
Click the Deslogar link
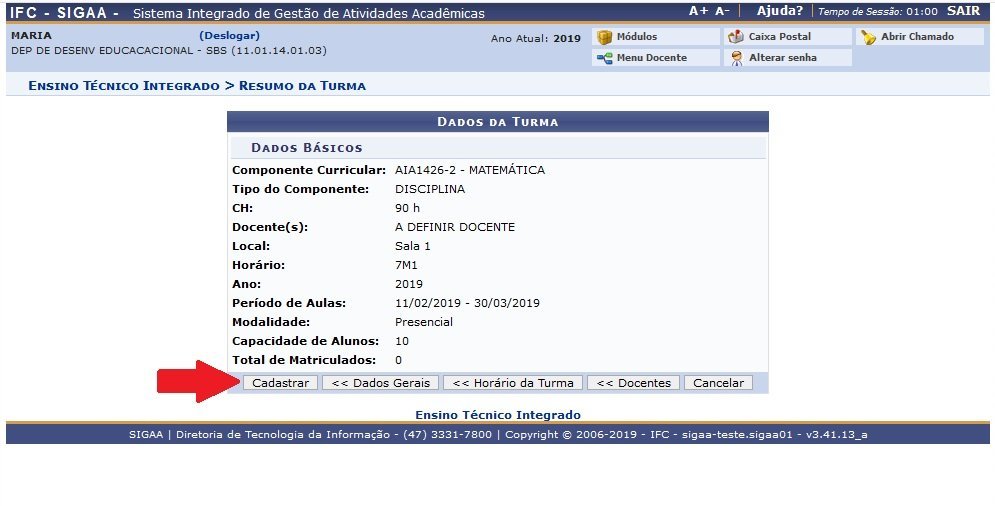tap(230, 36)
